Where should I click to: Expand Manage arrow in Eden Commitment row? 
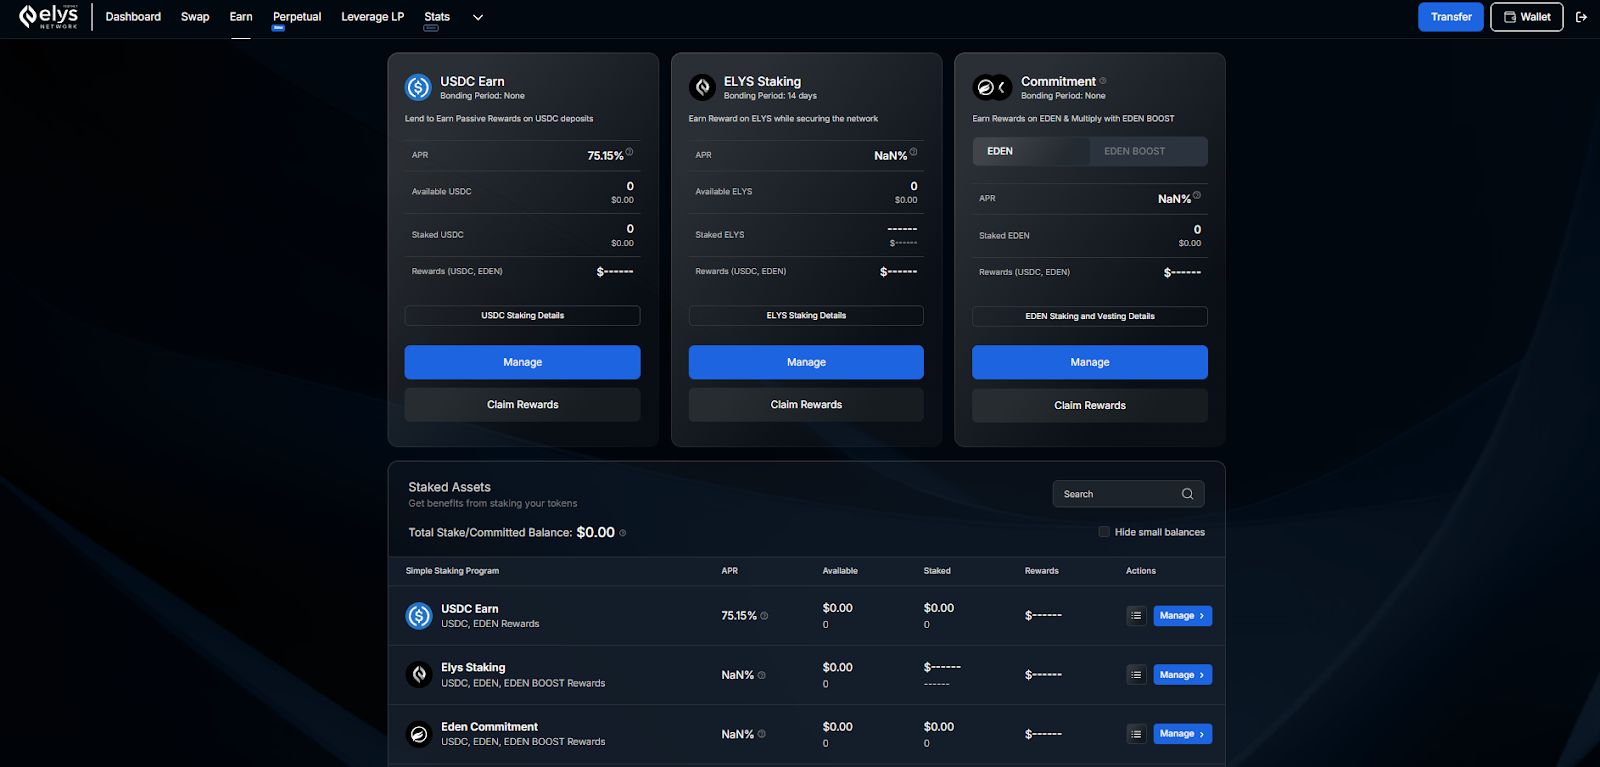point(1201,734)
